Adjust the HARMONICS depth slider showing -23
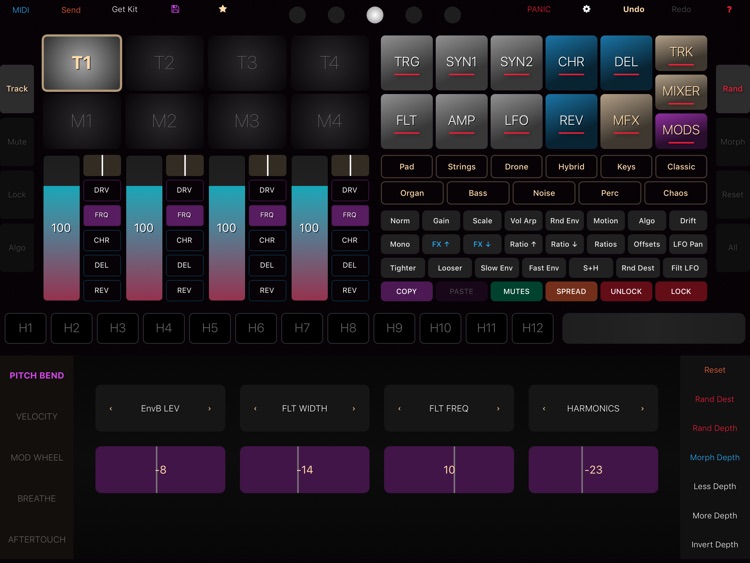Screen dimensions: 750x563 tap(593, 470)
